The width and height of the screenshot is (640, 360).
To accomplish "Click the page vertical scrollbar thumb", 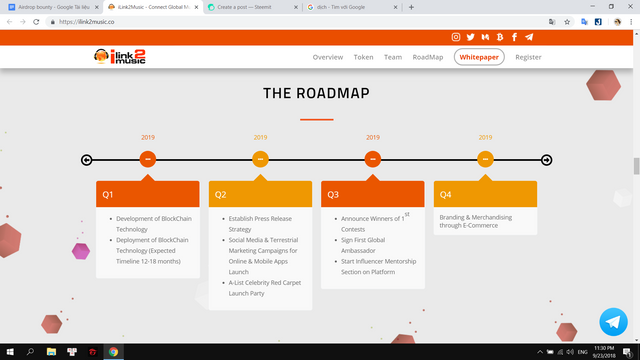I will (636, 166).
